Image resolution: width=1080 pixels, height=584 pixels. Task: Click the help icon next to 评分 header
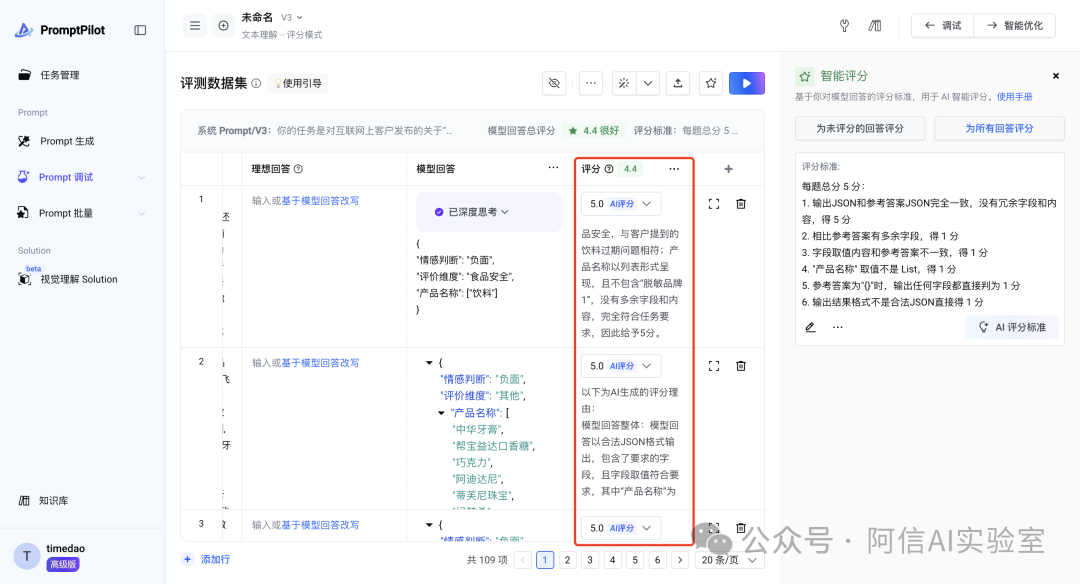tap(609, 169)
